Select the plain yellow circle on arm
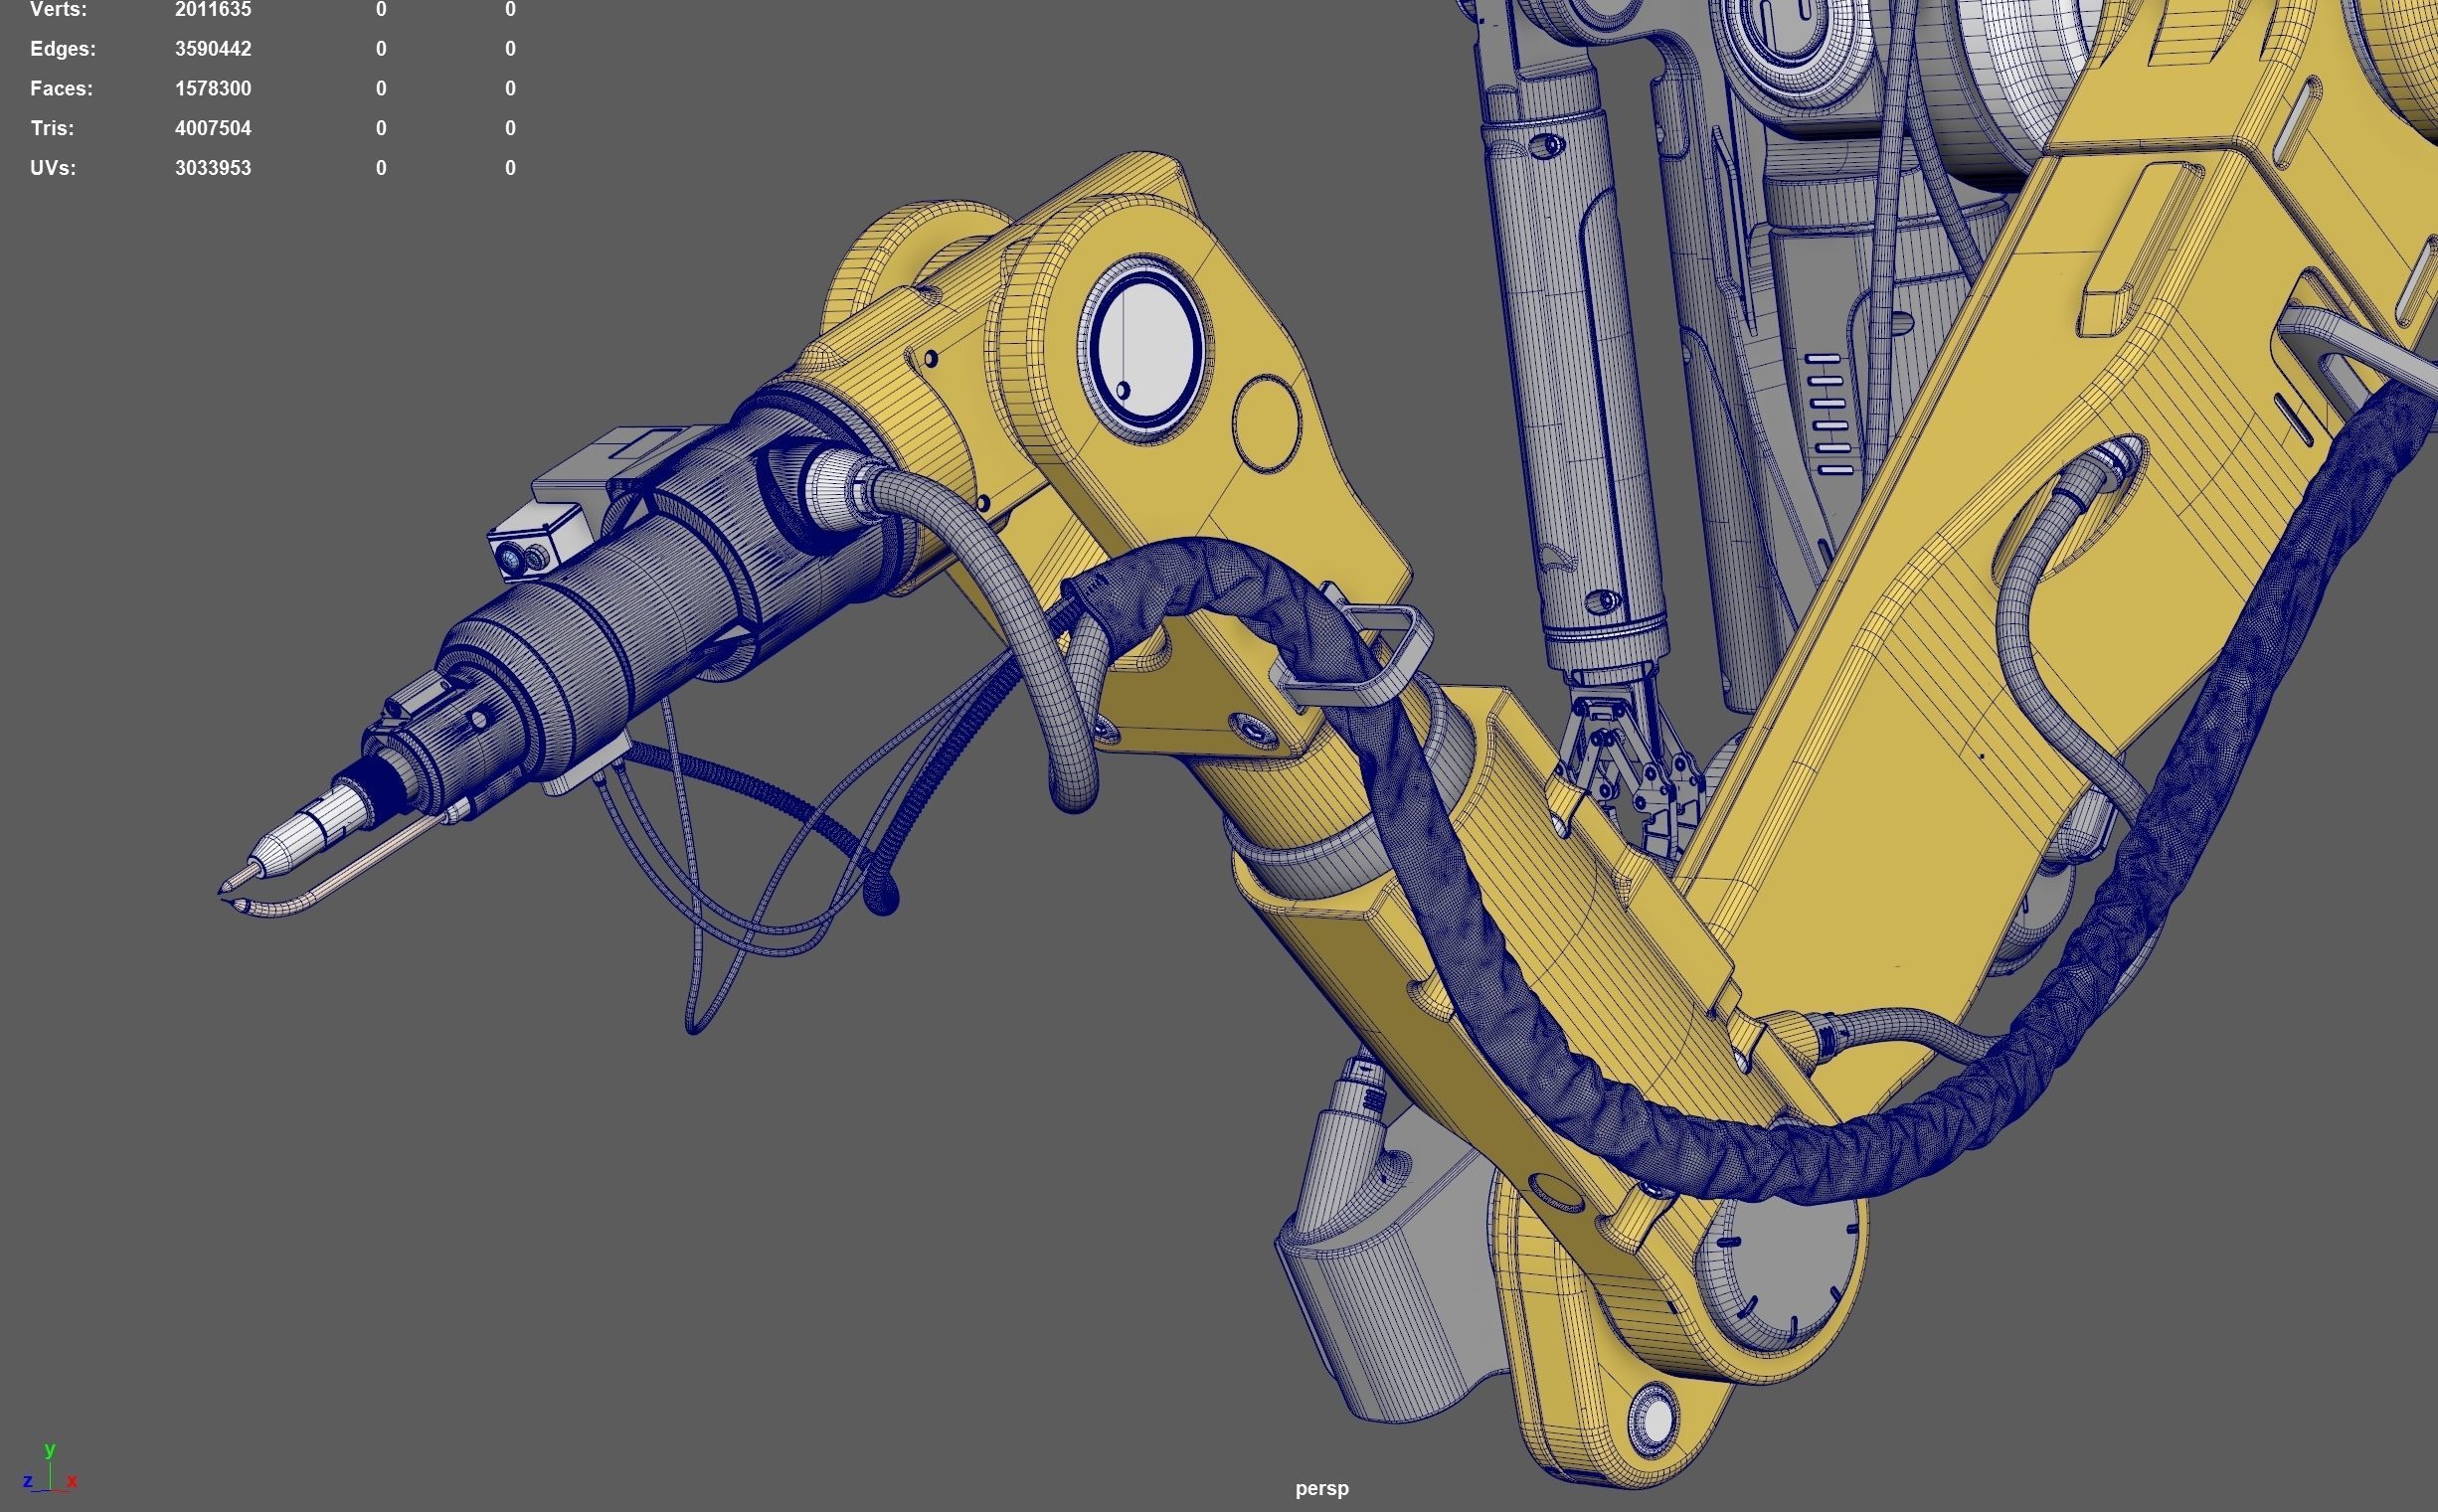Screen dimensions: 2438x1512 click(1267, 424)
